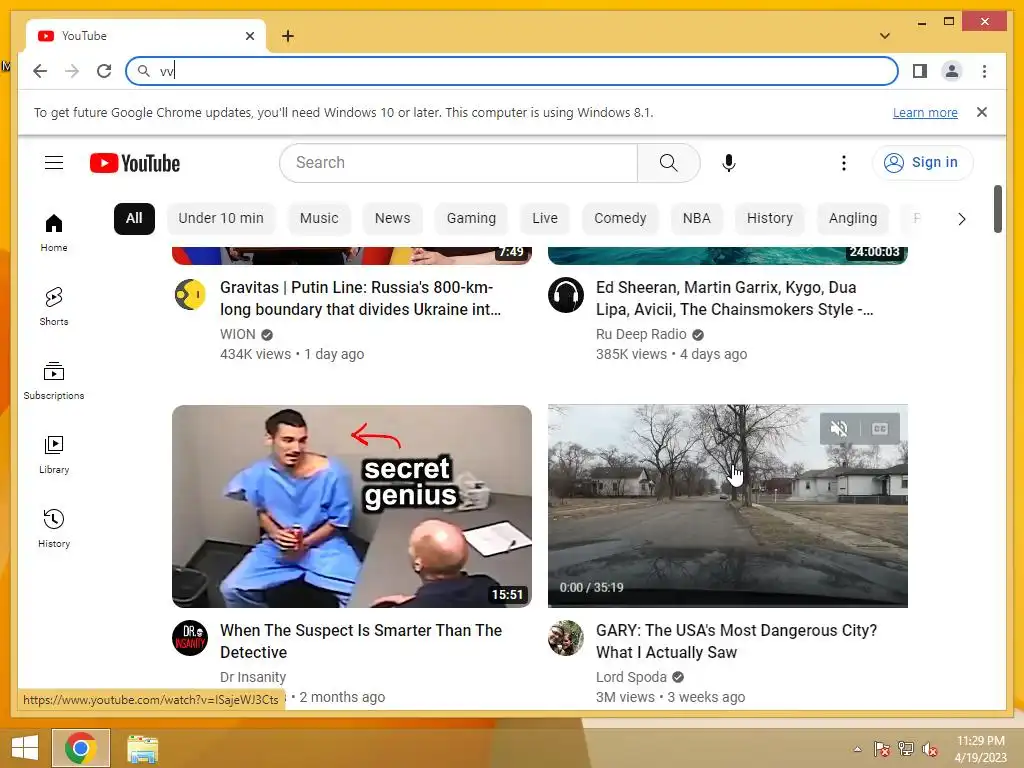Click Lord Spoda channel avatar
This screenshot has height=768, width=1024.
pyautogui.click(x=566, y=637)
